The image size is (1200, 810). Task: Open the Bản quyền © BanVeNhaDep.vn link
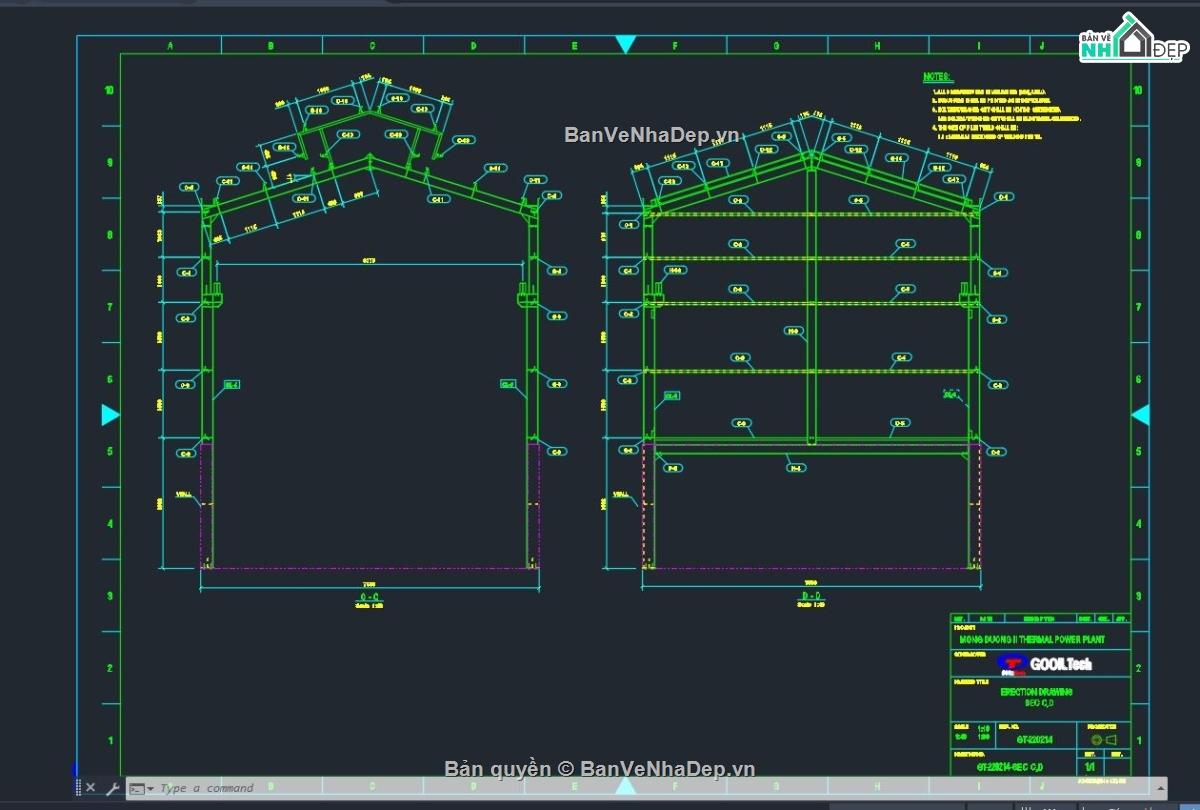pos(598,768)
